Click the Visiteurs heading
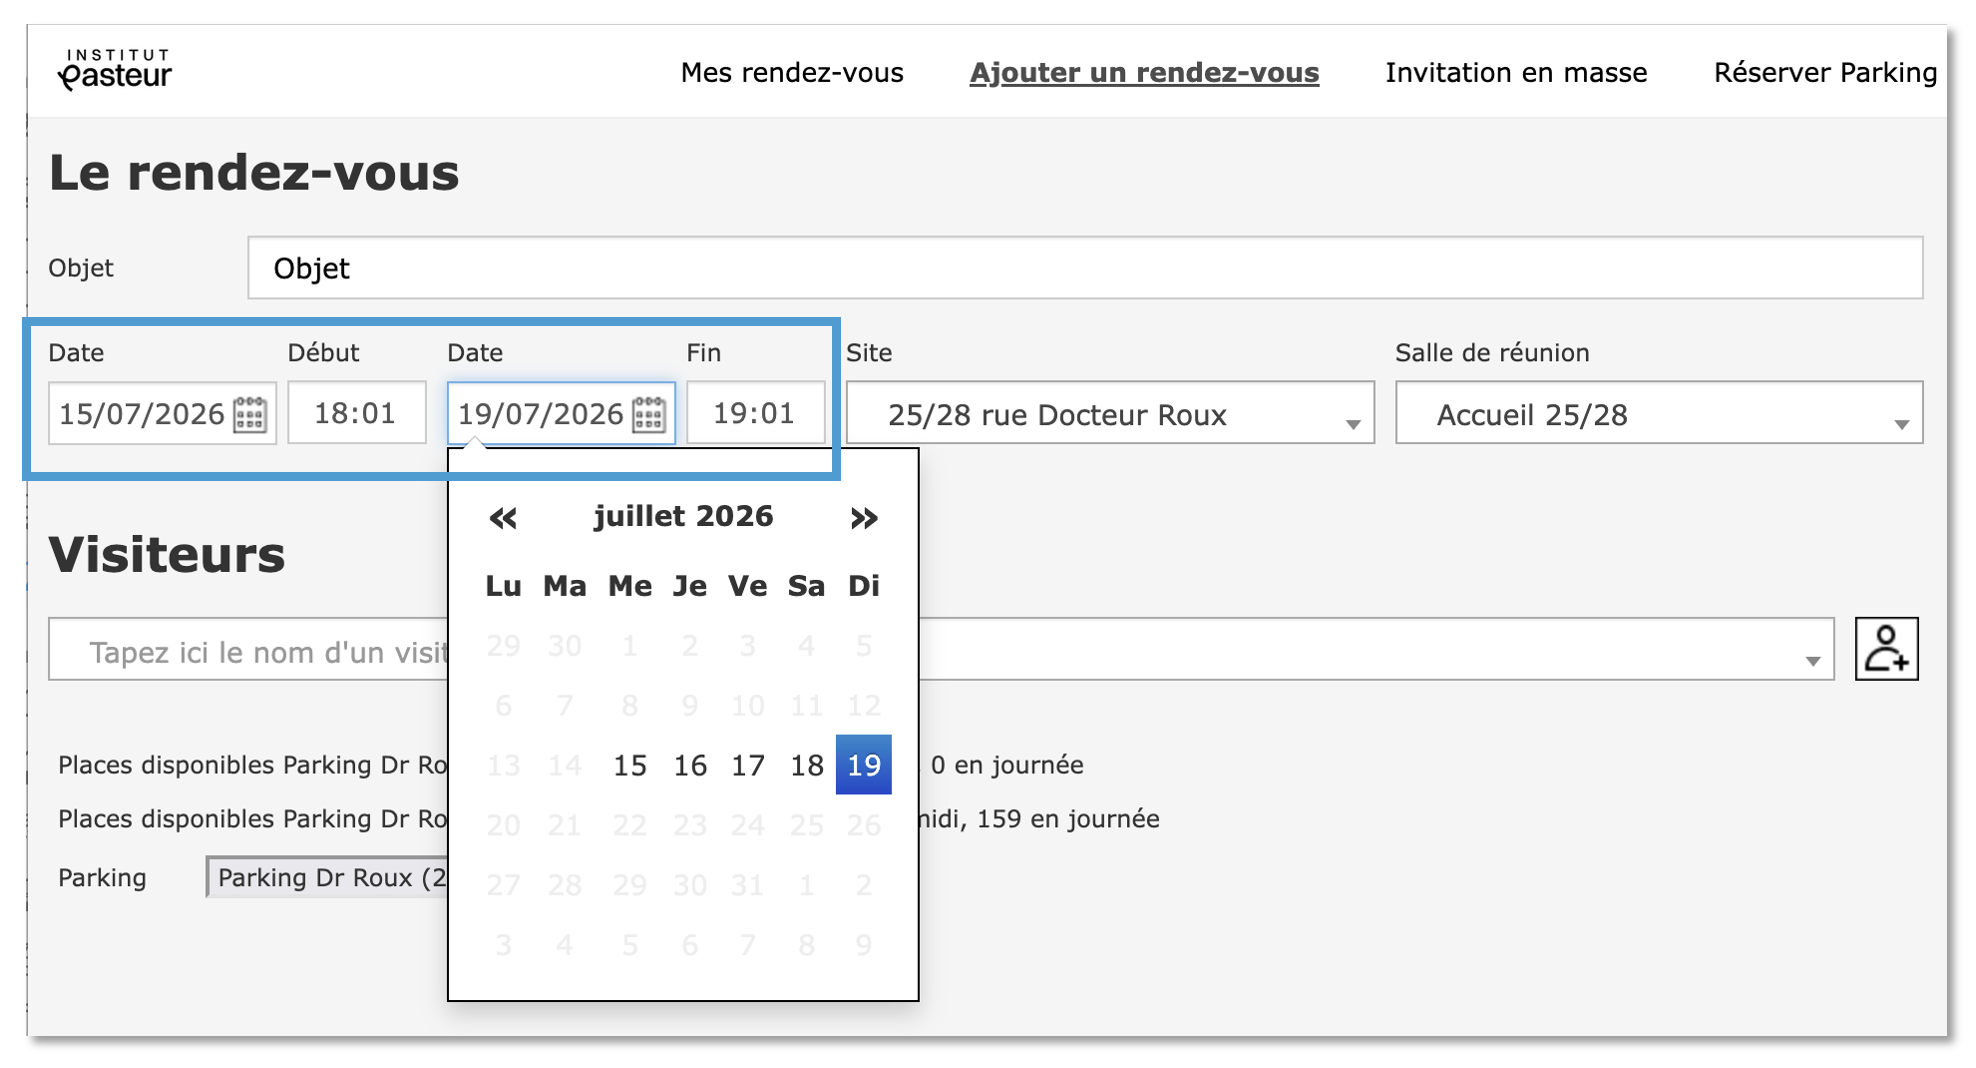This screenshot has width=1976, height=1068. click(167, 554)
